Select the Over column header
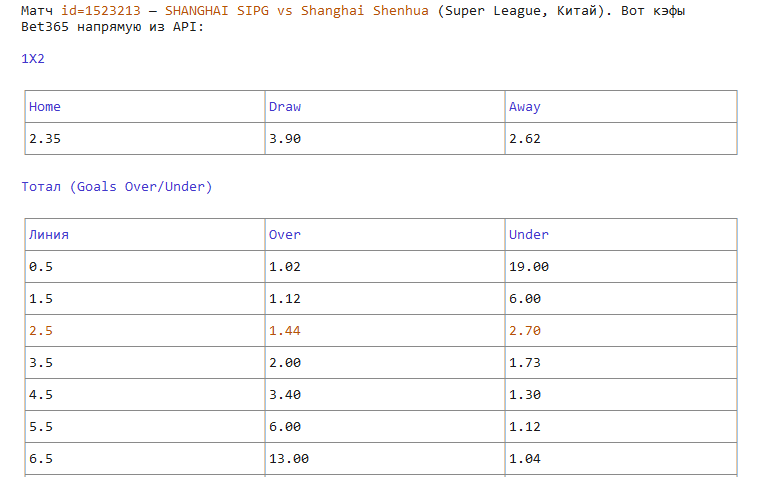This screenshot has width=761, height=477. [x=385, y=235]
